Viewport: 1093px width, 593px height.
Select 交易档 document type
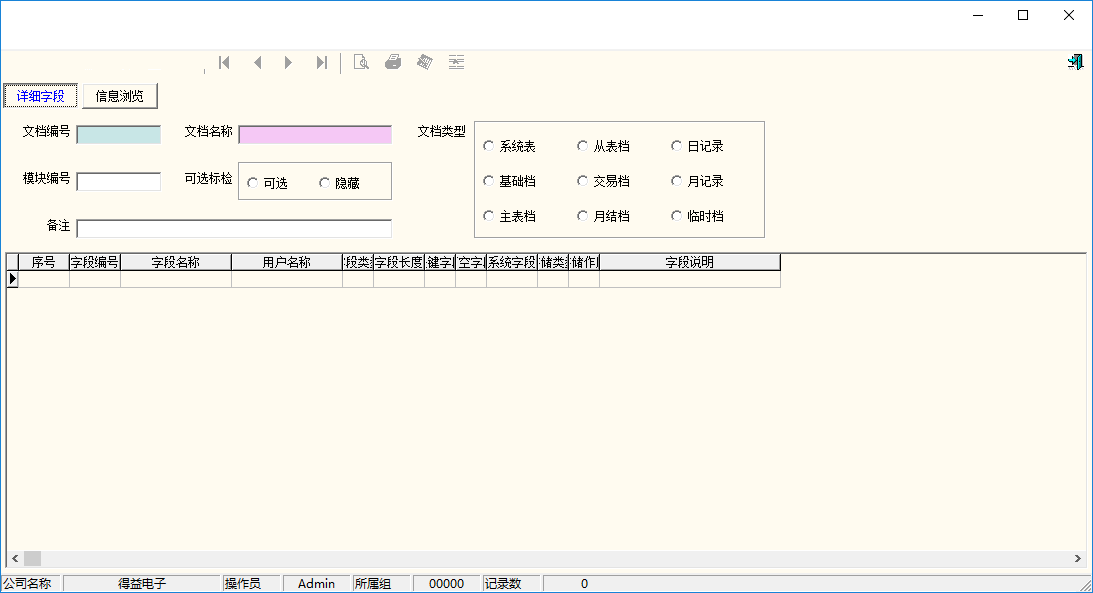[604, 180]
